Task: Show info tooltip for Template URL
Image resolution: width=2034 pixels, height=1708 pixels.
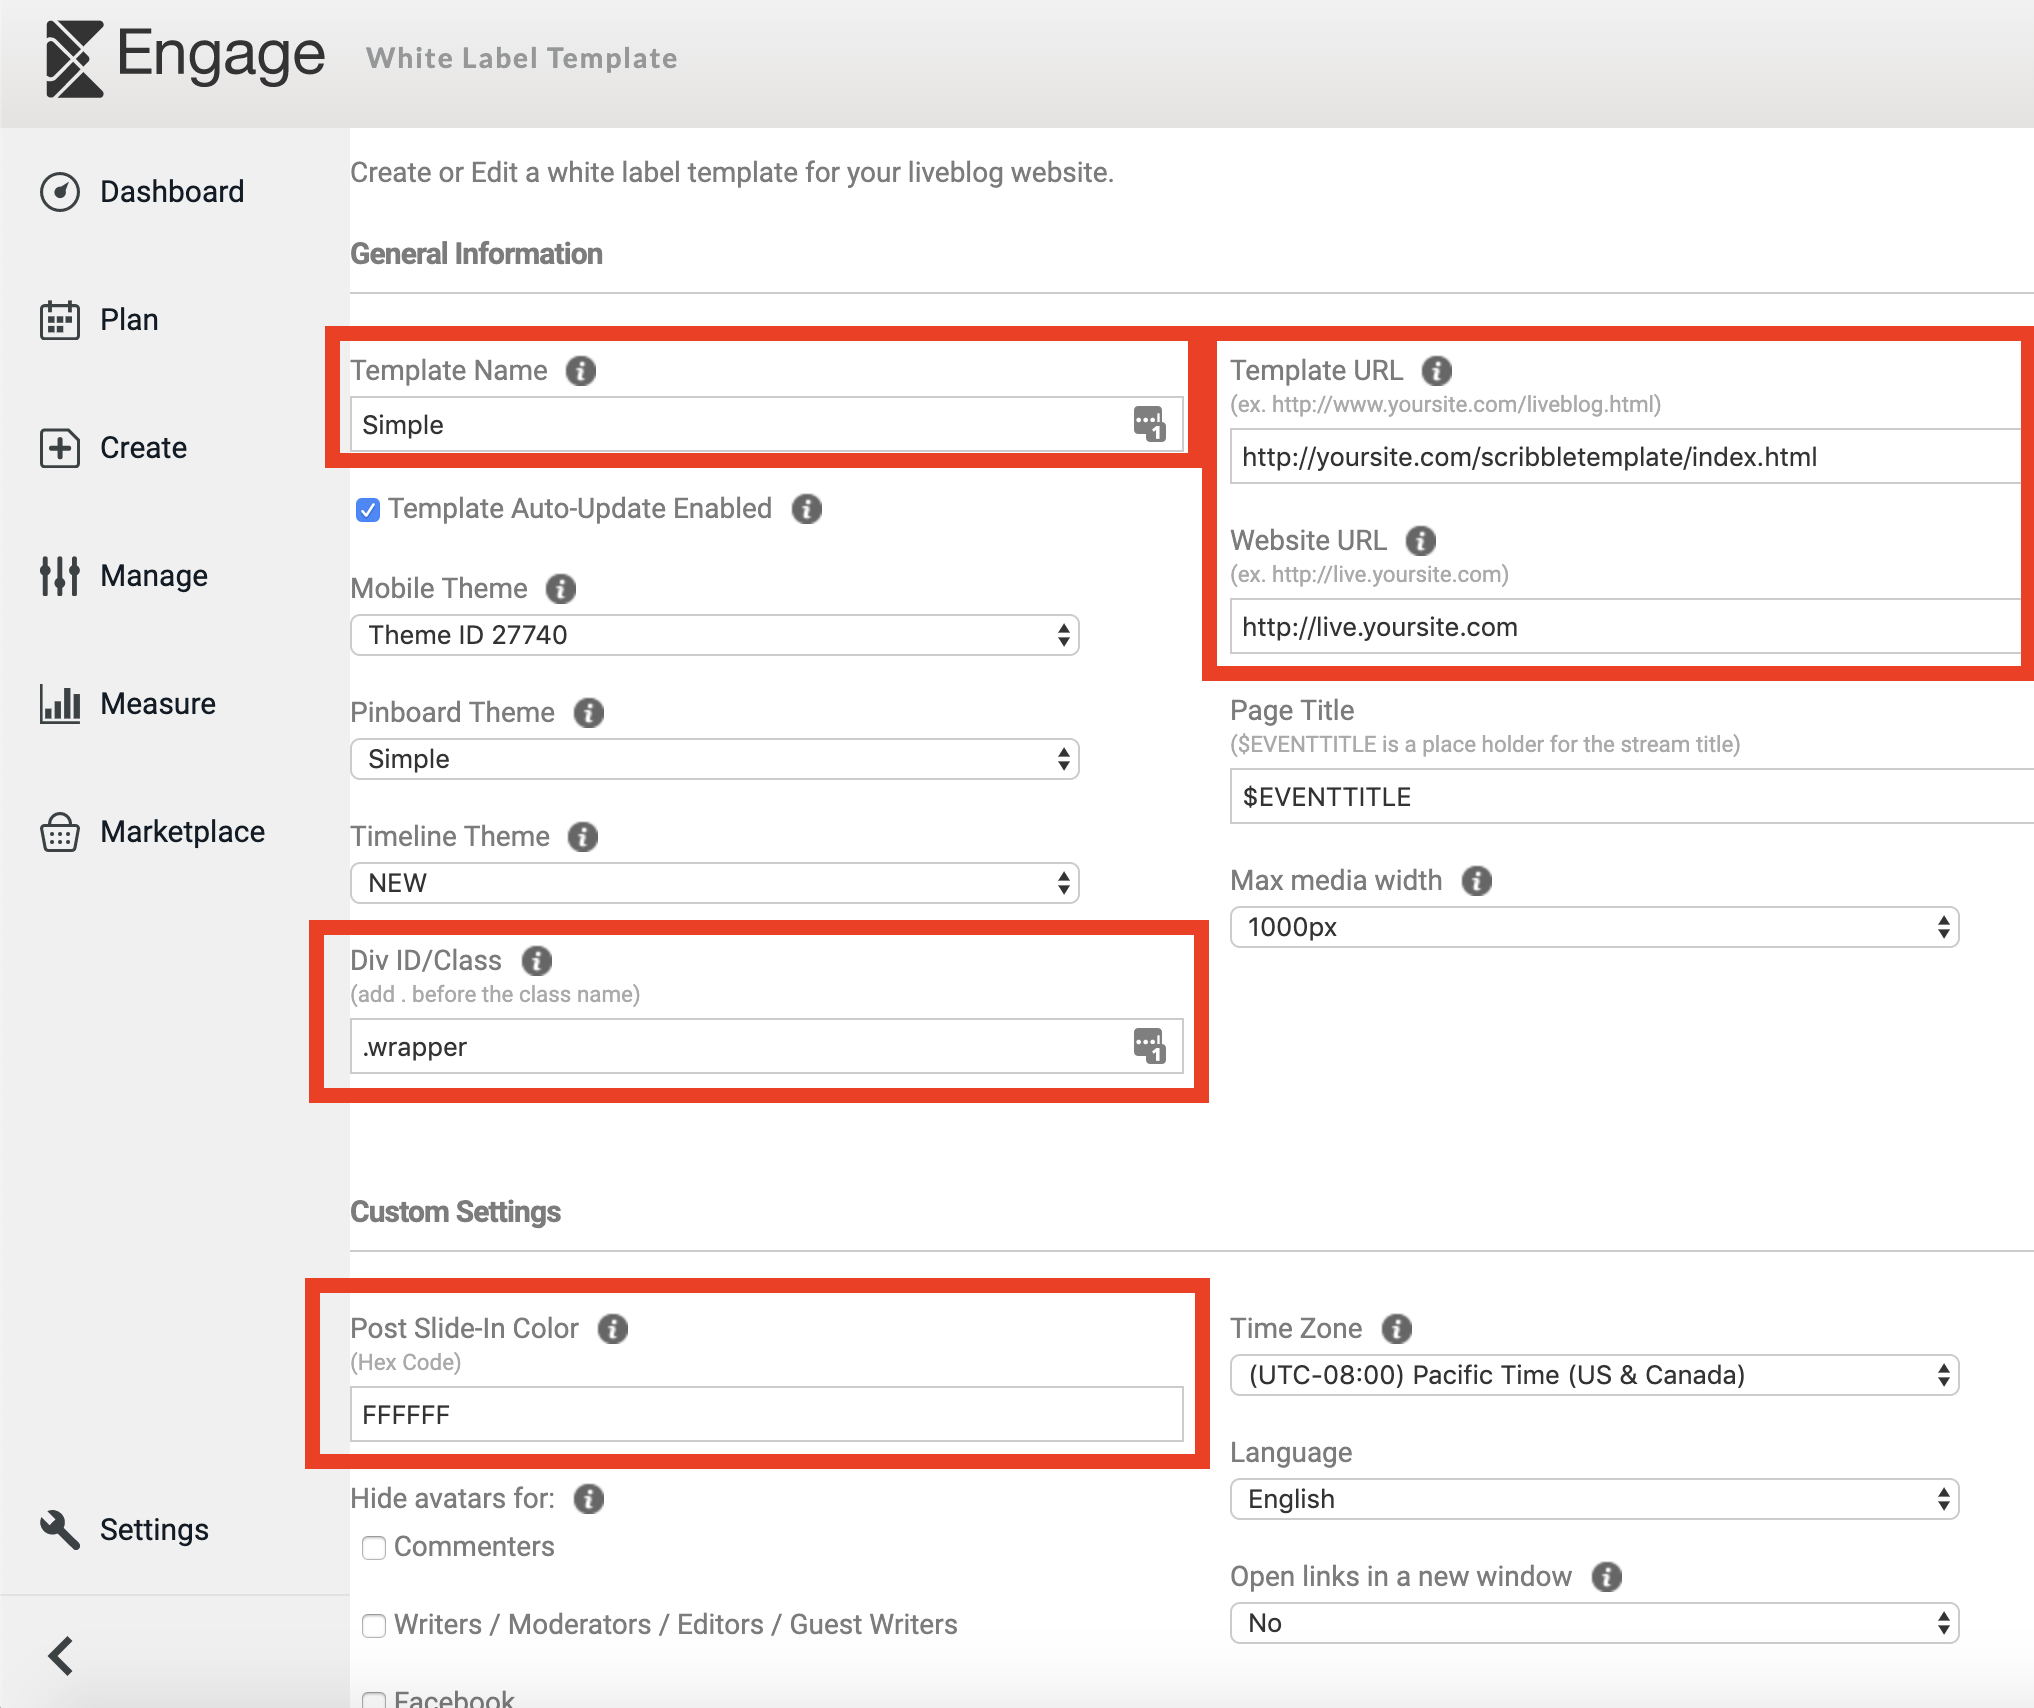Action: [1437, 371]
